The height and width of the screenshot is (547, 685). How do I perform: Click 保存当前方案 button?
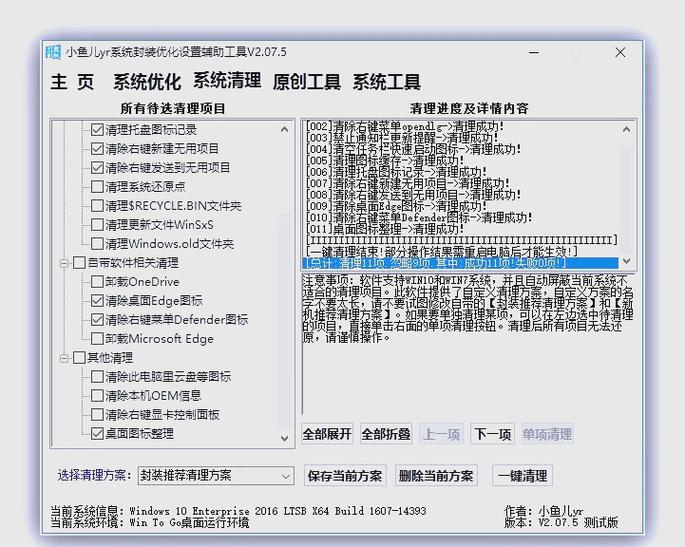(x=345, y=476)
